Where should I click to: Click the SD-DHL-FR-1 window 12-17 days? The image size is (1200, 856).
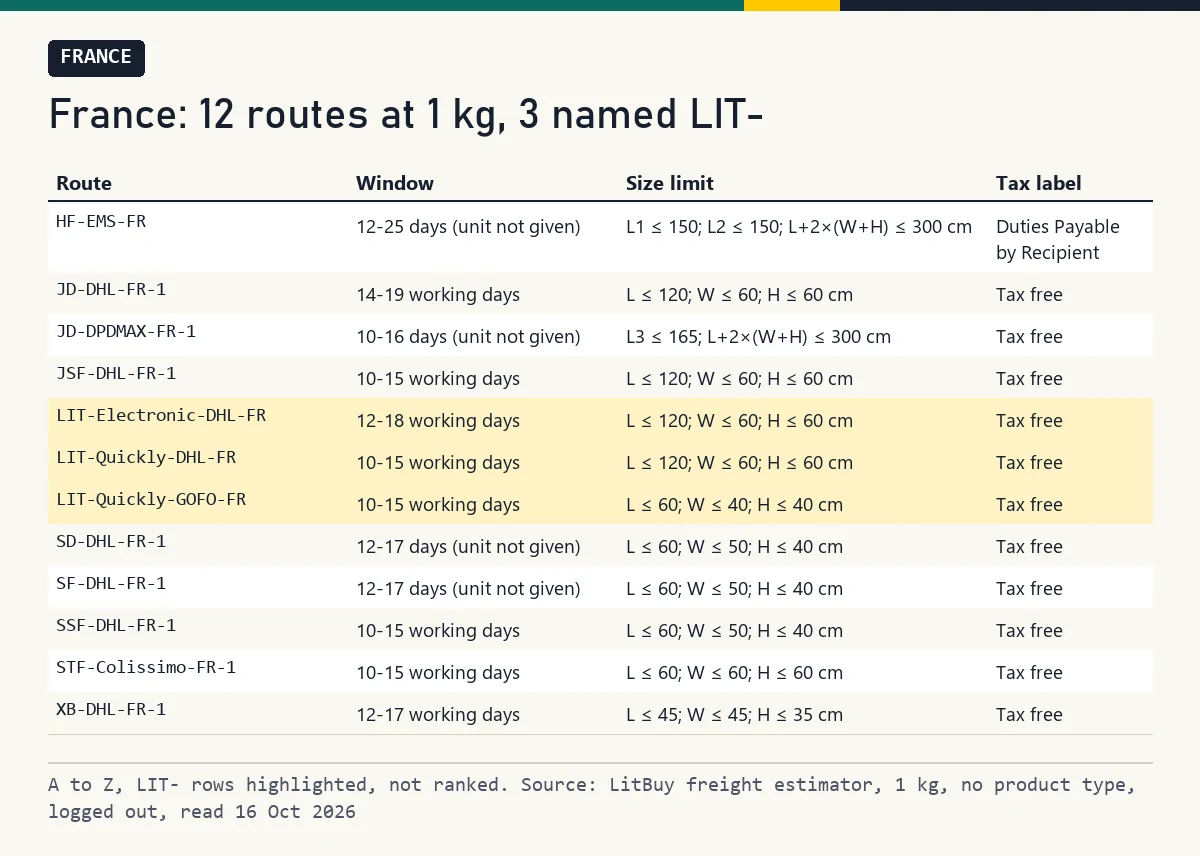468,547
